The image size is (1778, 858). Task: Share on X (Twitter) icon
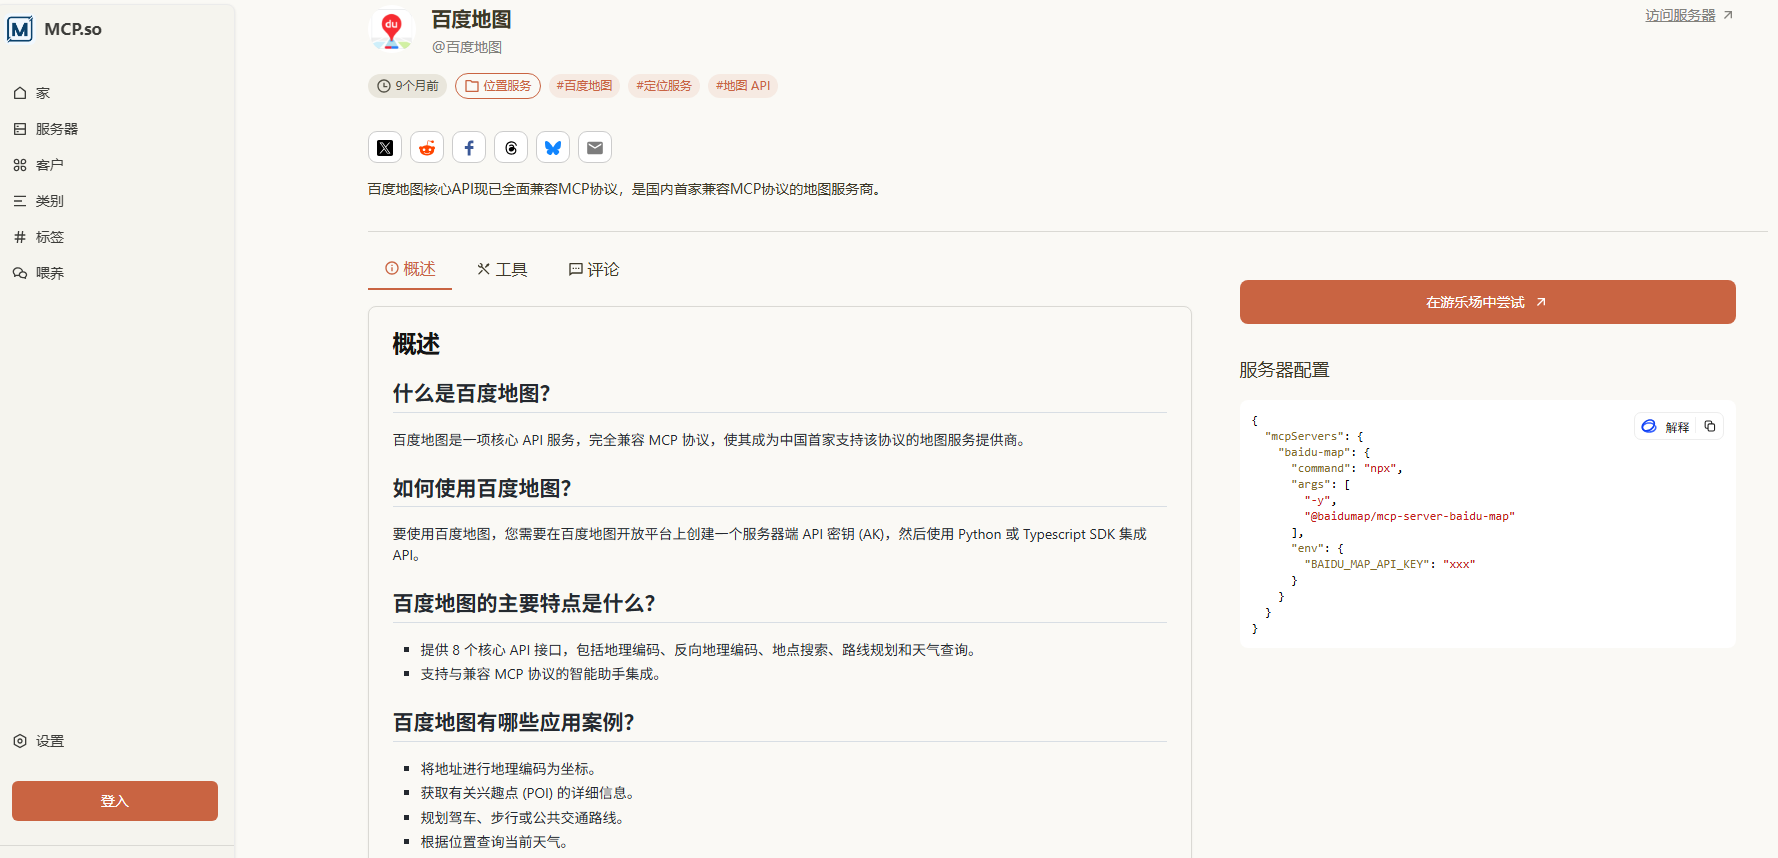point(385,148)
